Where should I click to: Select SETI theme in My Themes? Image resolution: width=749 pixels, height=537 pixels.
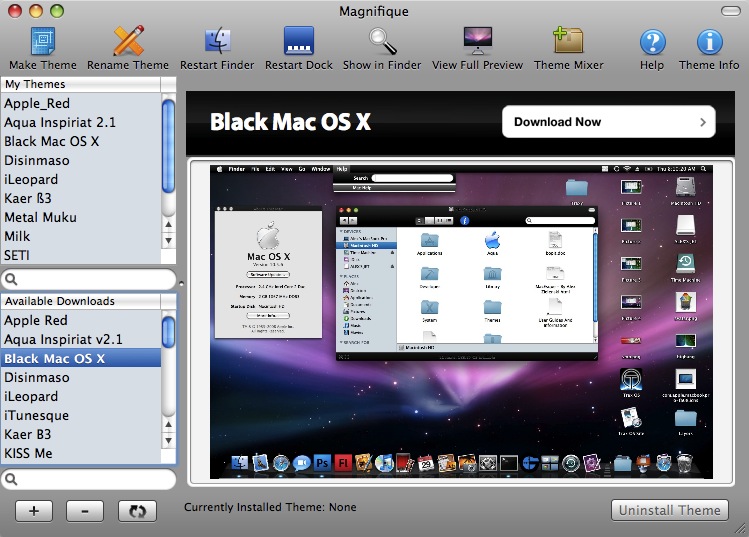point(81,255)
